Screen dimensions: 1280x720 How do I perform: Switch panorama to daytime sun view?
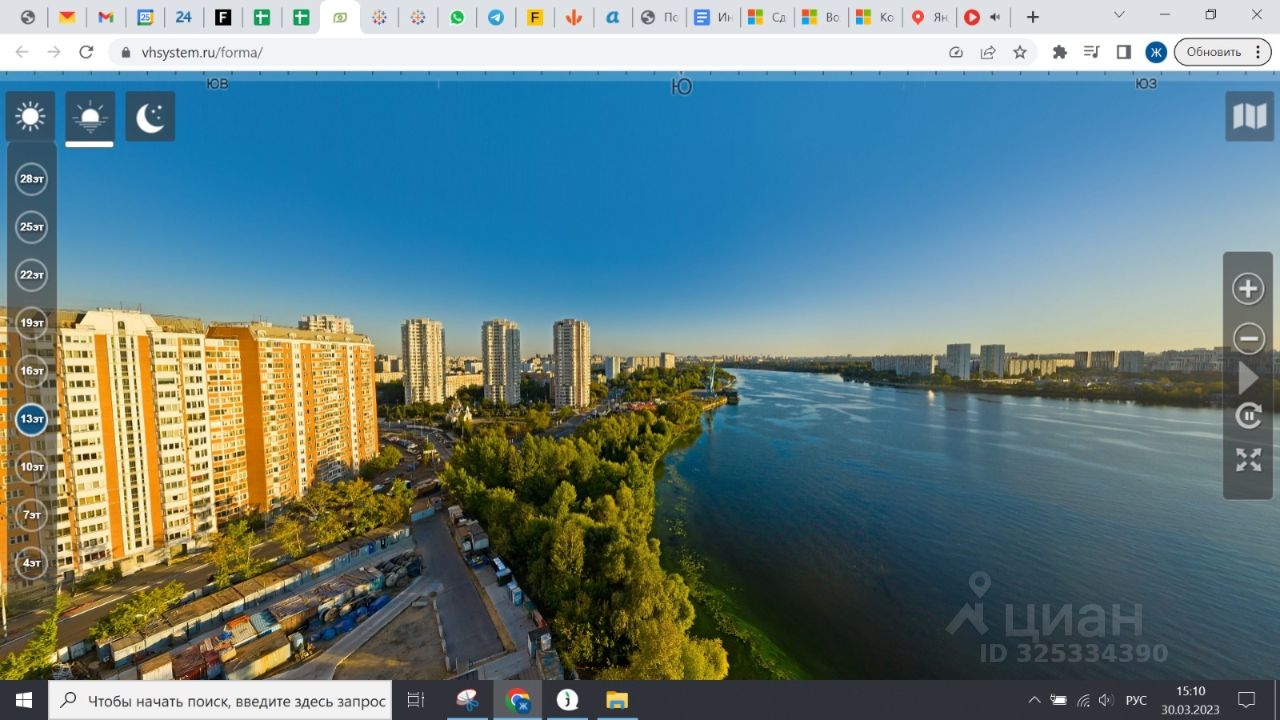tap(30, 117)
